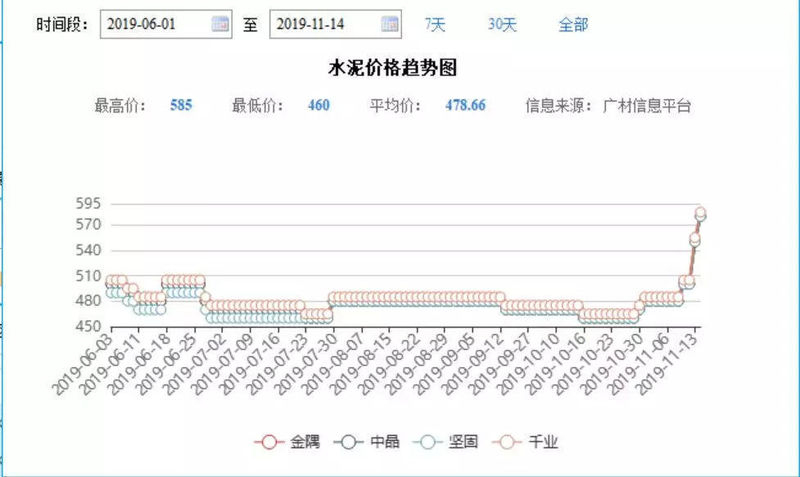Click the 时间段 label
The image size is (800, 477).
tap(62, 24)
